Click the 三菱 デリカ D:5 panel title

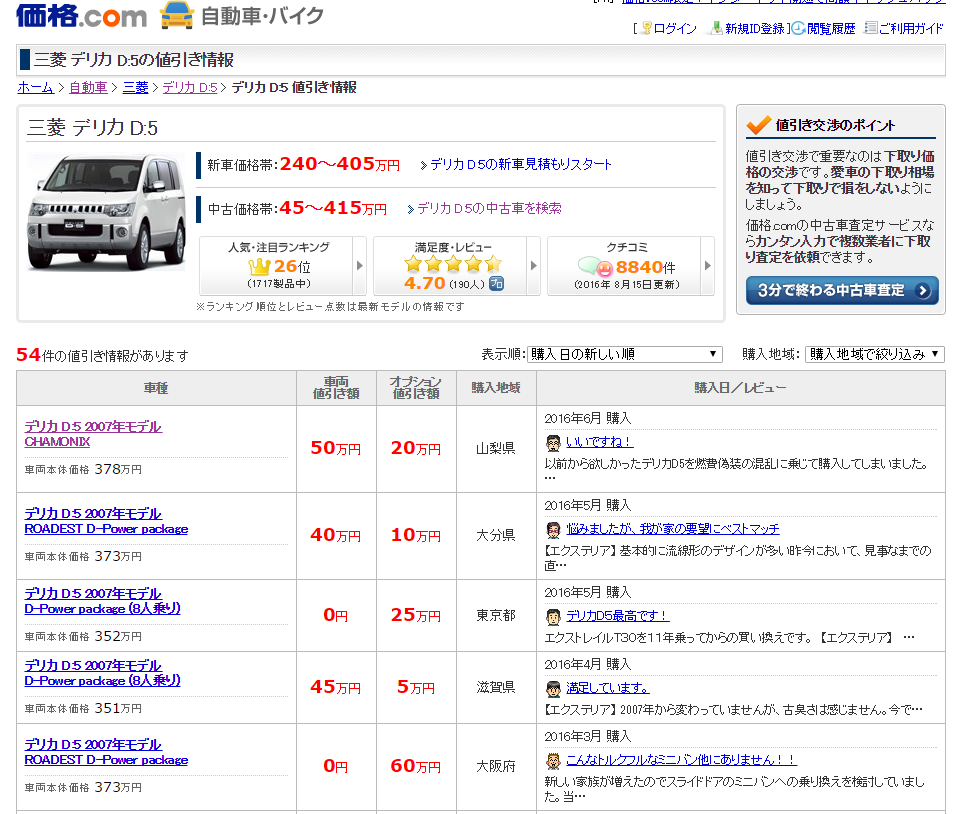(93, 127)
